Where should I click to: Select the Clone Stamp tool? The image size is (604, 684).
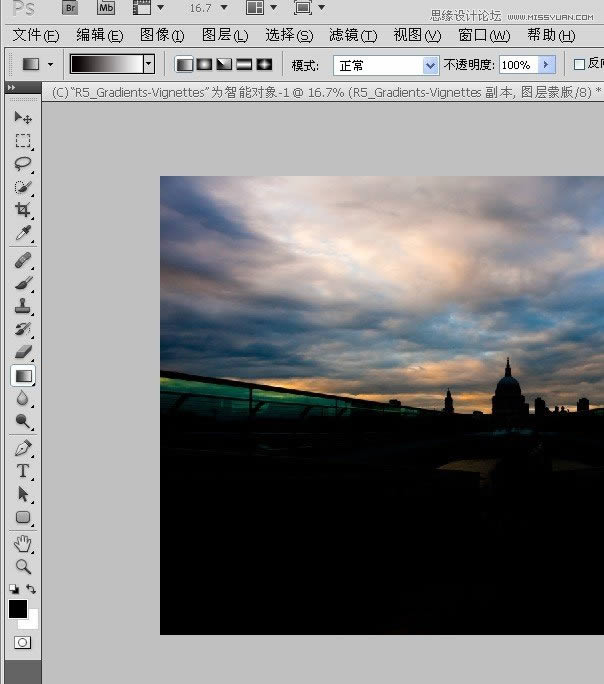point(23,306)
